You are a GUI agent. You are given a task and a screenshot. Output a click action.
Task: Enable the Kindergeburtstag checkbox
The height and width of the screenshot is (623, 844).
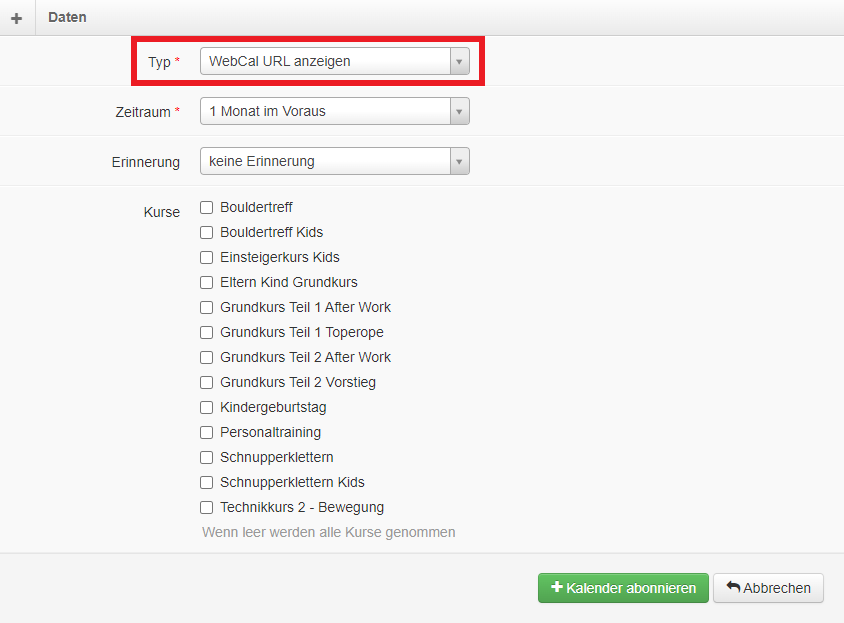pos(206,407)
